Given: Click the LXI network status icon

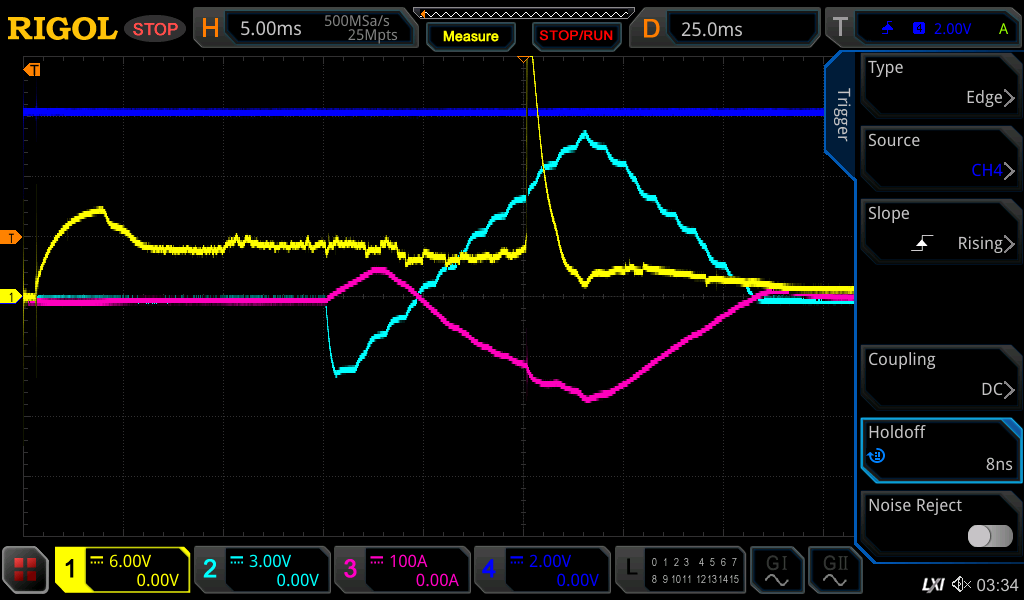Looking at the screenshot, I should click(932, 584).
